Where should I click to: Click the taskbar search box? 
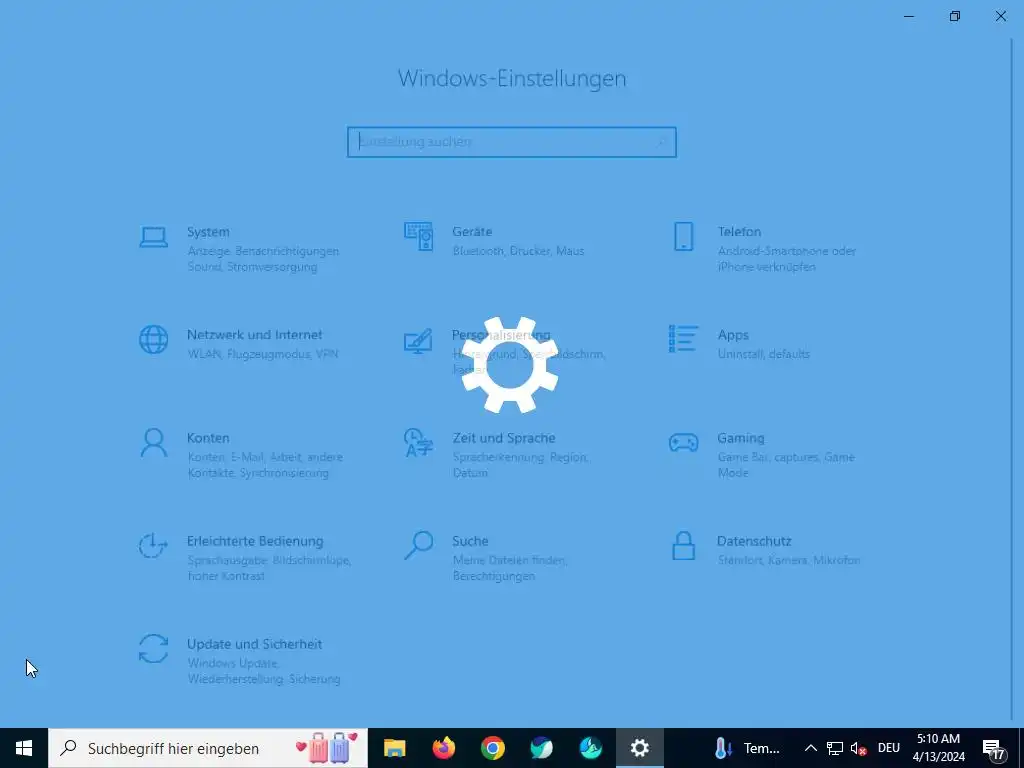coord(208,748)
